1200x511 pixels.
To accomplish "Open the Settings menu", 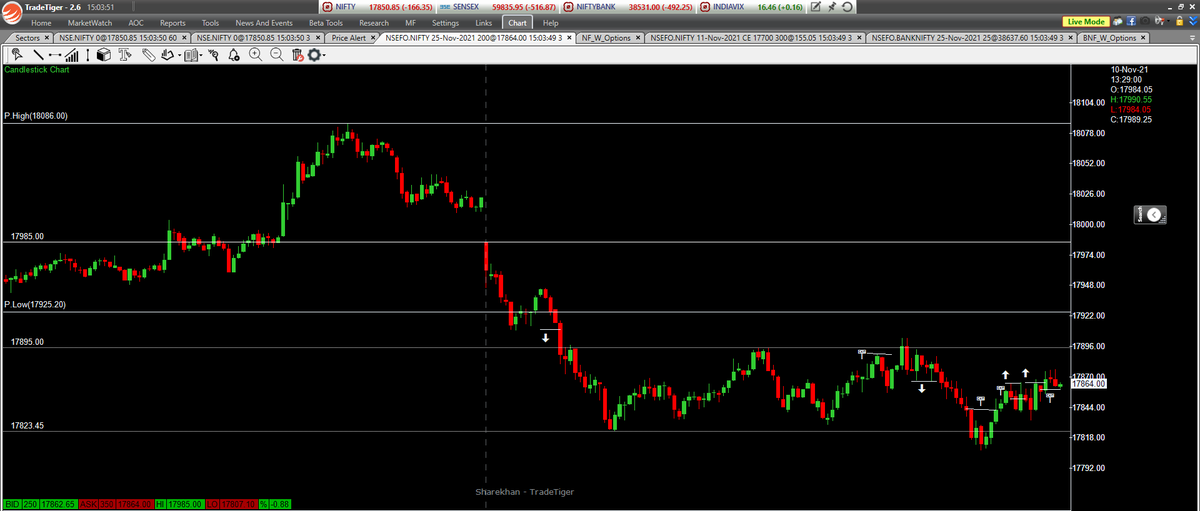I will coord(446,22).
